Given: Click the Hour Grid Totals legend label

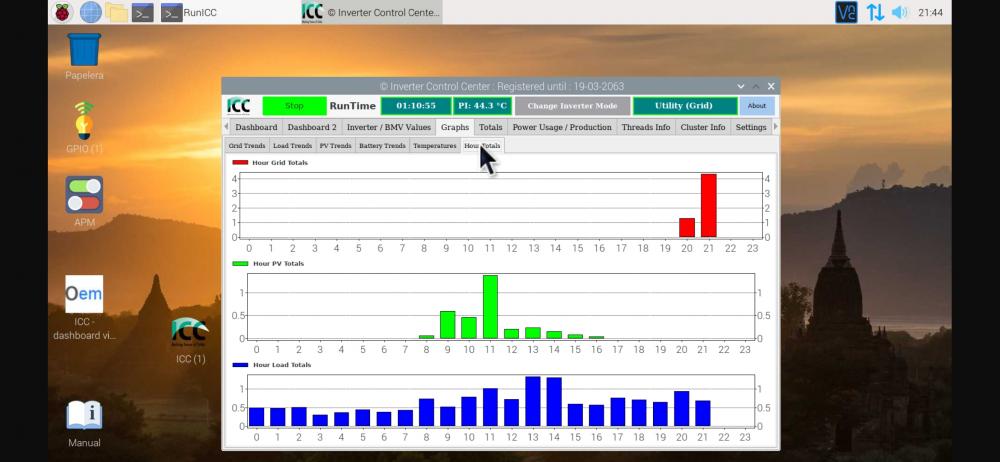Looking at the screenshot, I should tap(280, 163).
